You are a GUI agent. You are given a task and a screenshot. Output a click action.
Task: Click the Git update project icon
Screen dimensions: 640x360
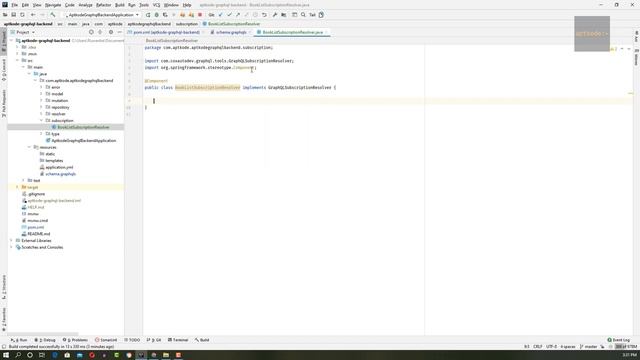click(220, 15)
